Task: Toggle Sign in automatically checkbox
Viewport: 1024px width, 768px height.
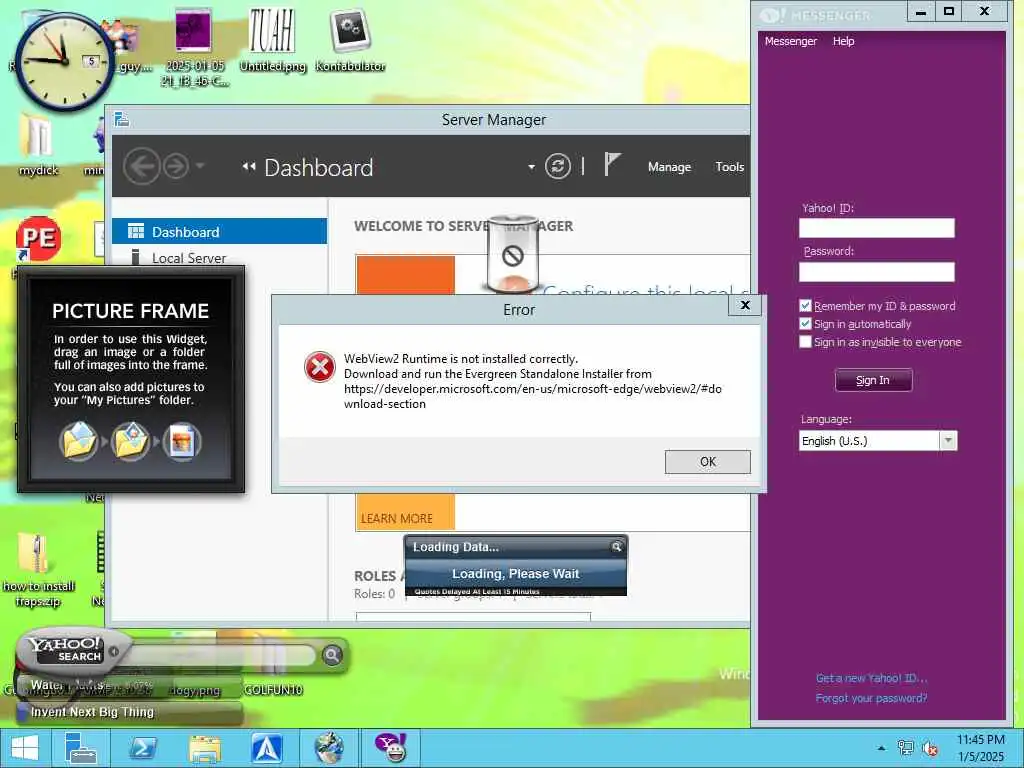Action: click(805, 324)
